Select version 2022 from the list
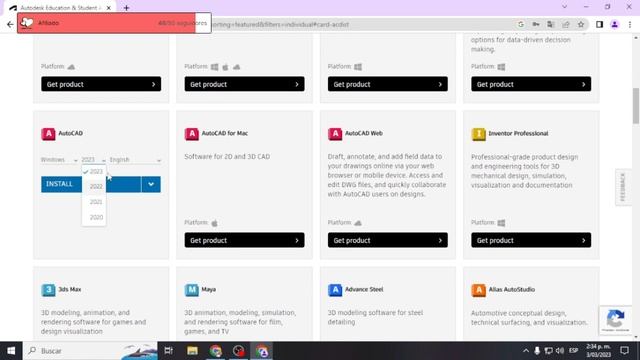 pos(94,187)
